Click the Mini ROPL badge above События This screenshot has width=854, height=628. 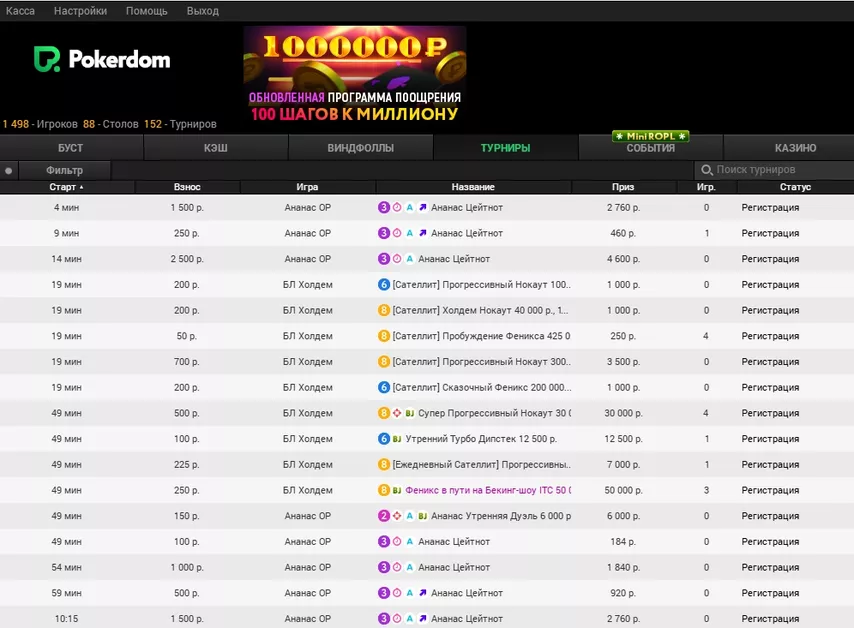651,136
